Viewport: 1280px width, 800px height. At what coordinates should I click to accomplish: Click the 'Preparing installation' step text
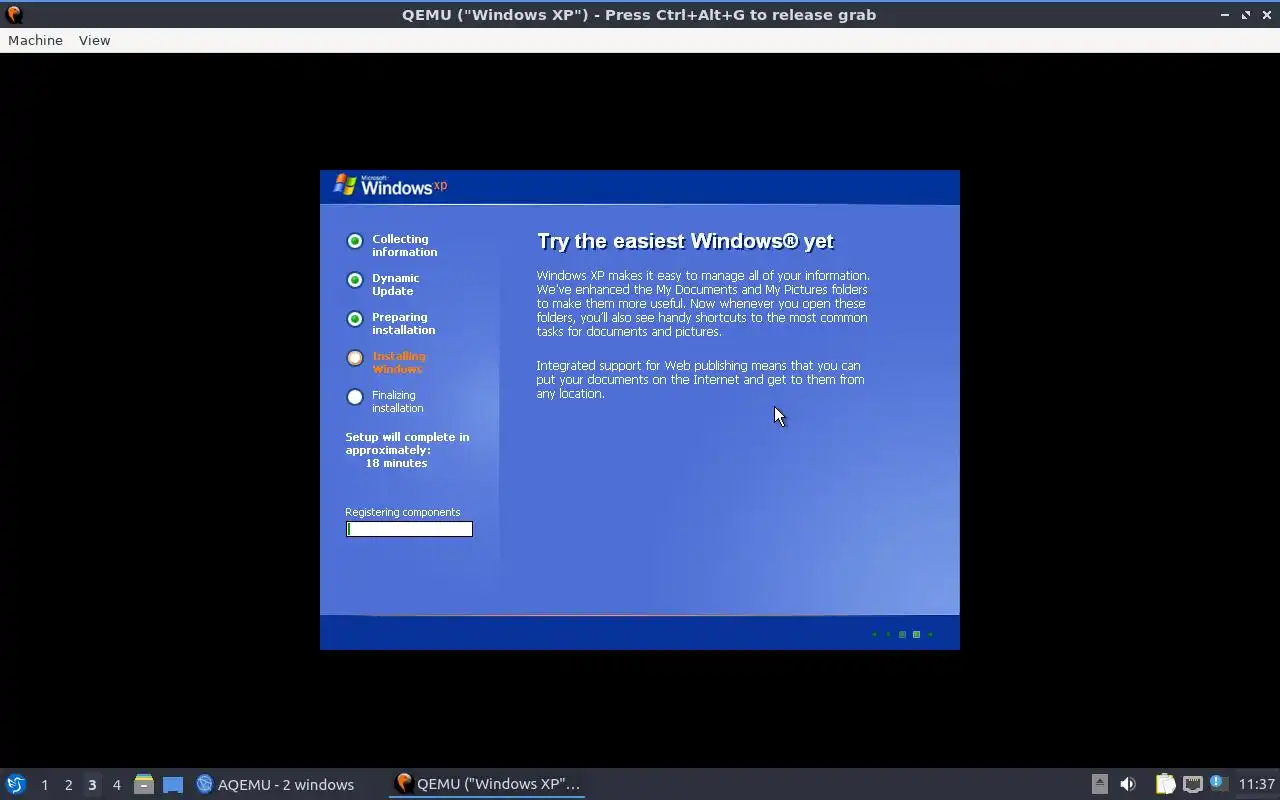coord(404,323)
